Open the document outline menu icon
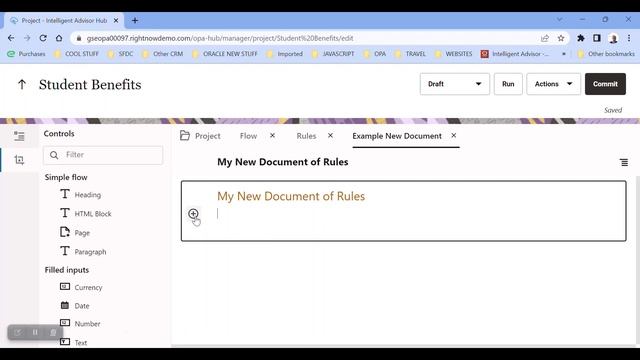Viewport: 640px width, 360px height. click(624, 162)
